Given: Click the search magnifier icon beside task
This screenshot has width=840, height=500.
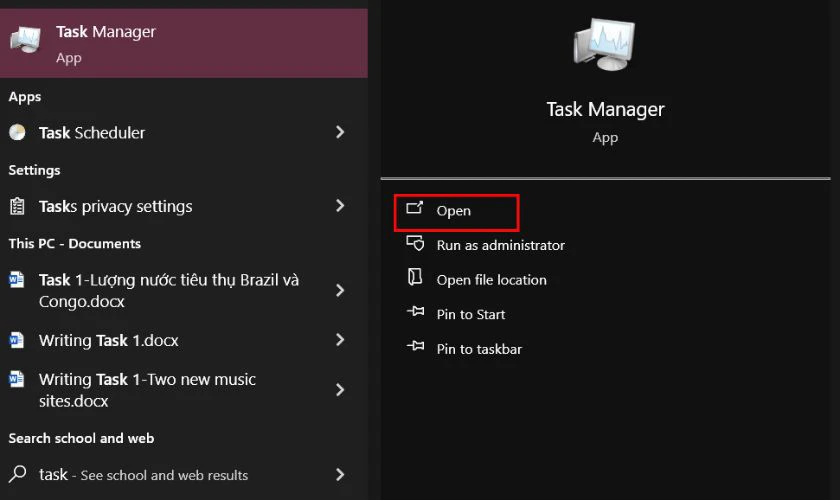Looking at the screenshot, I should (x=18, y=474).
